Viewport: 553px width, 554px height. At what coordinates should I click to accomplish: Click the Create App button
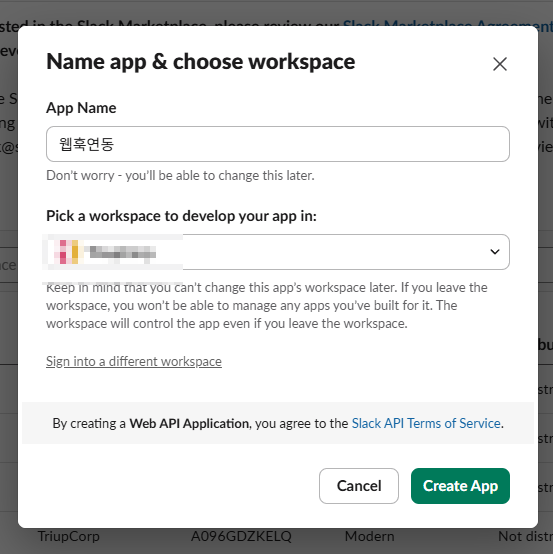(460, 486)
